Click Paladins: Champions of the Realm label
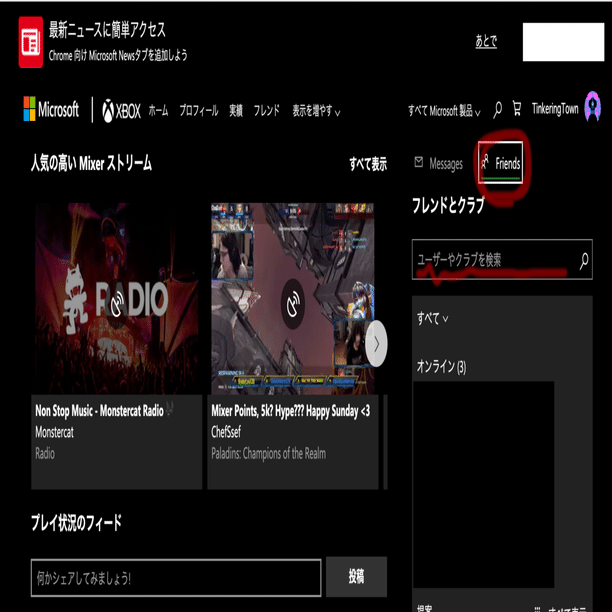This screenshot has width=612, height=612. coord(269,454)
